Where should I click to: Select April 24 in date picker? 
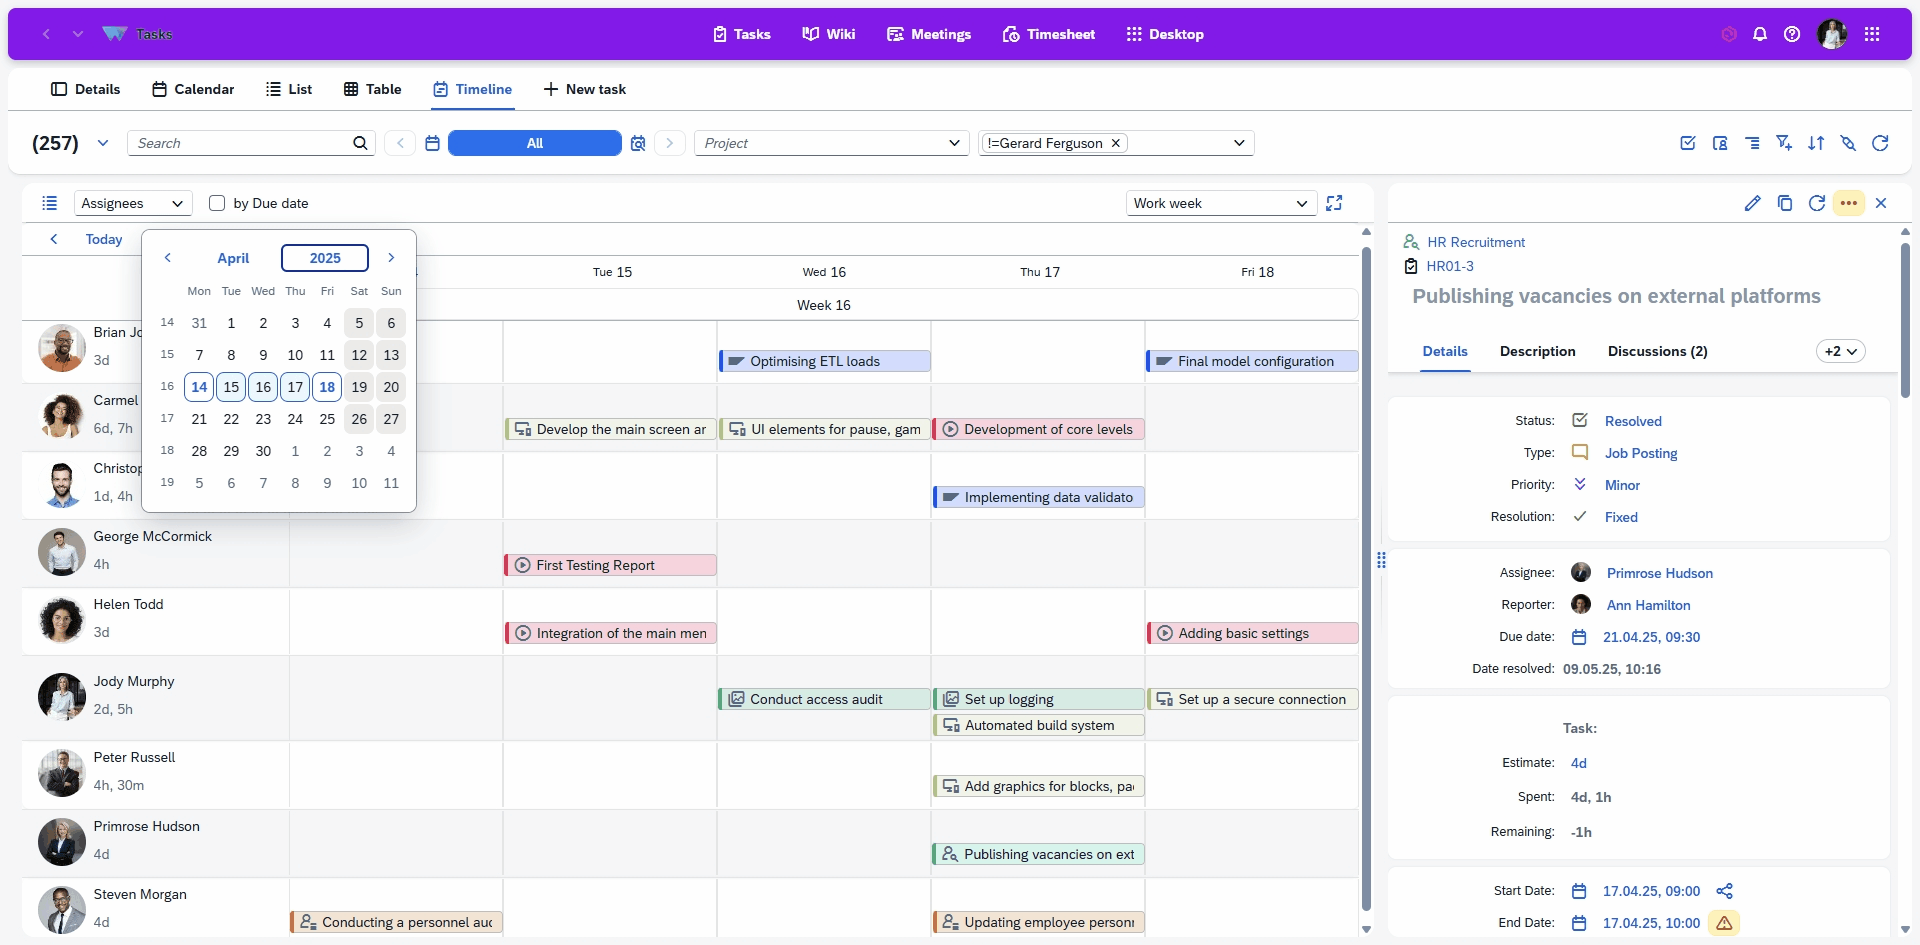295,419
